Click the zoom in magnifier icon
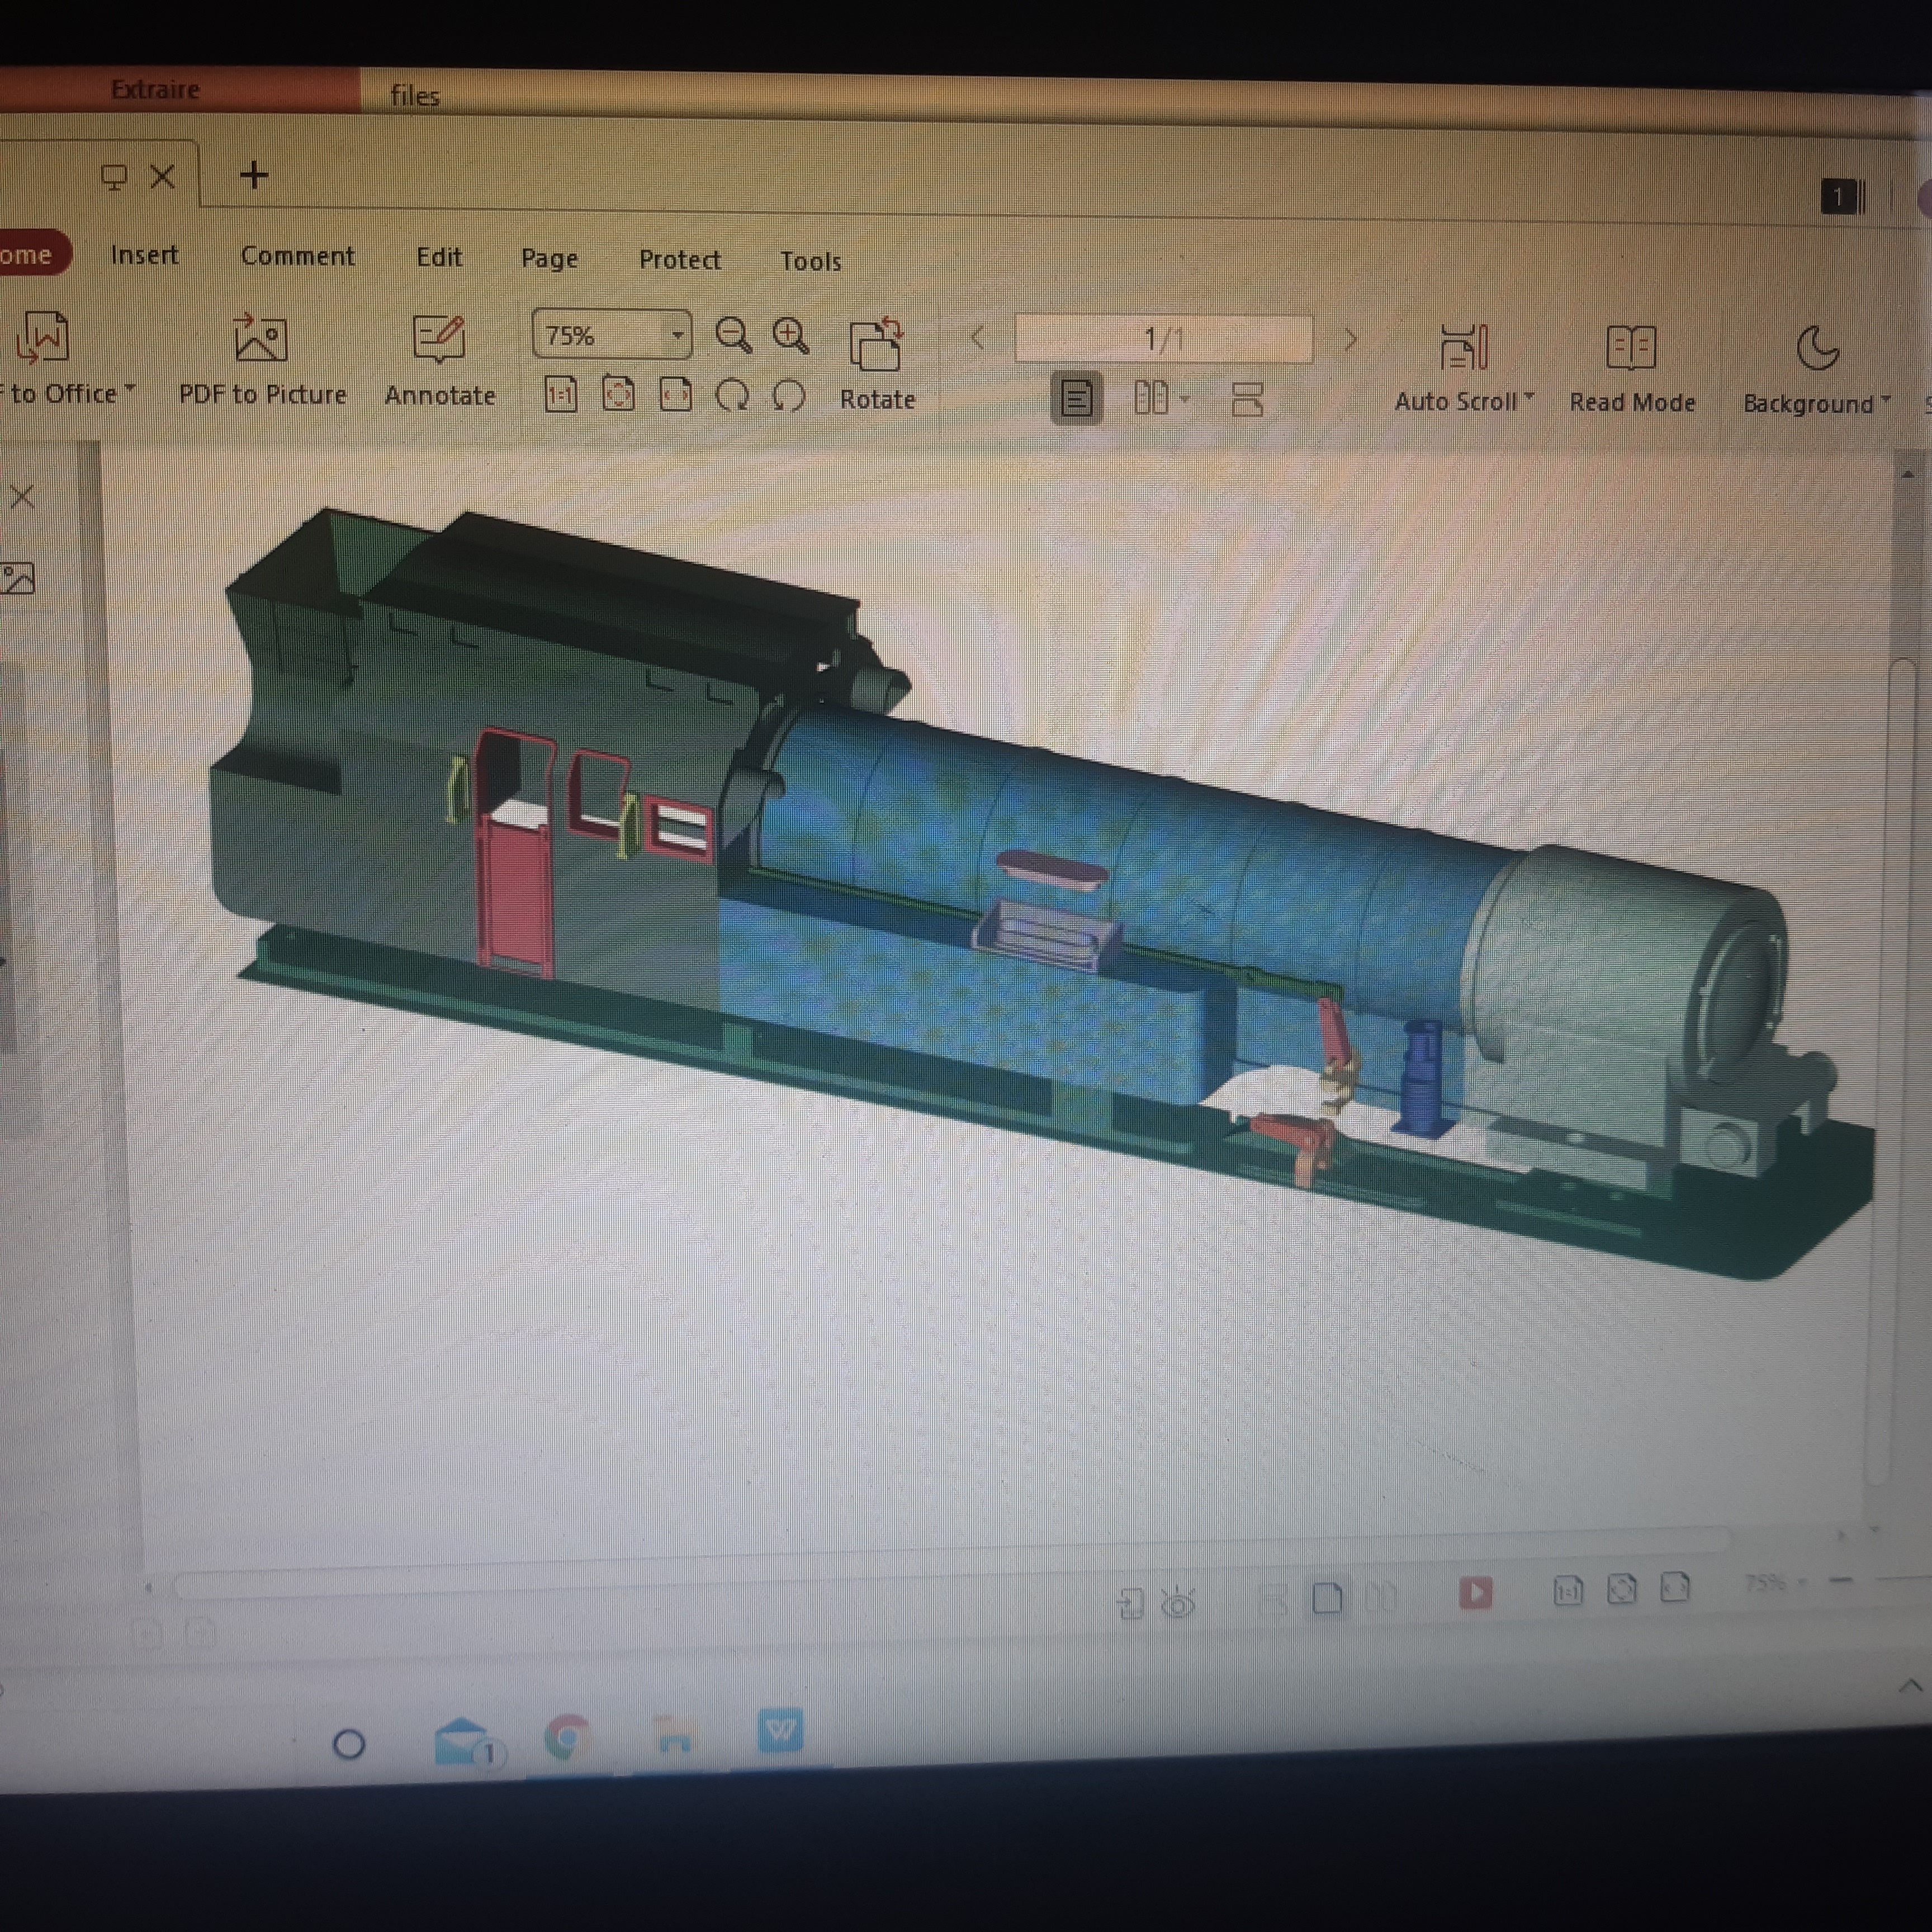Image resolution: width=1932 pixels, height=1932 pixels. 791,336
